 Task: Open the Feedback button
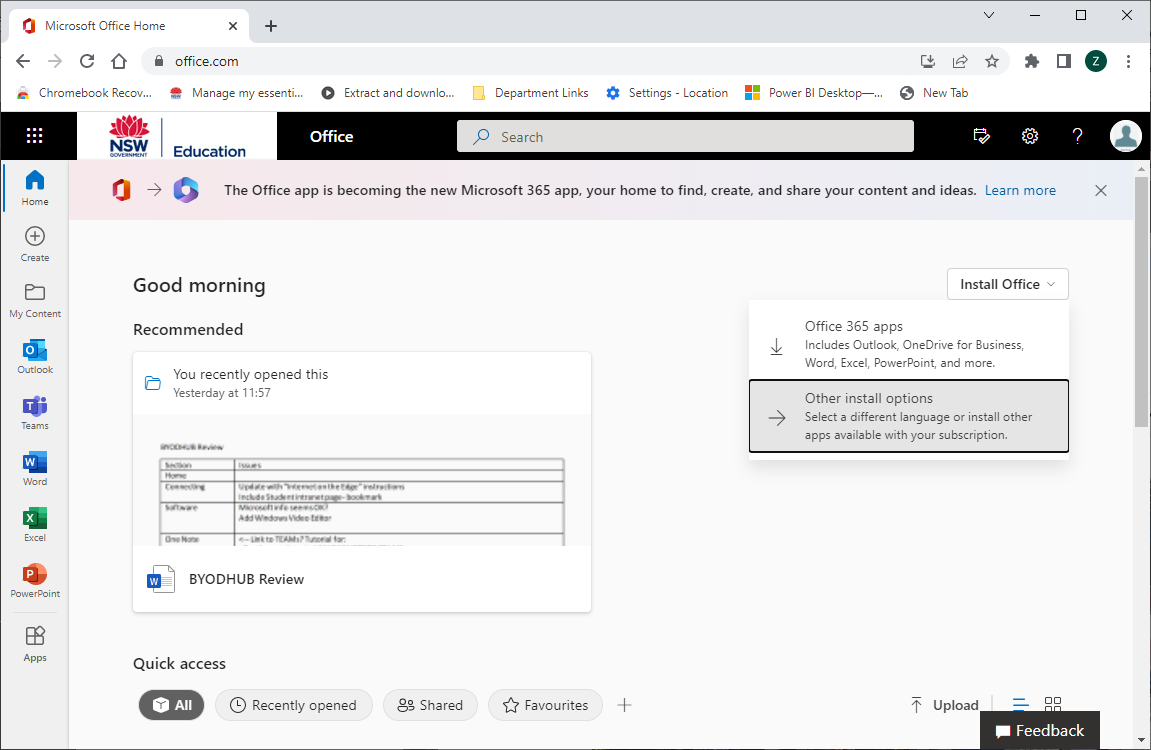[1039, 731]
